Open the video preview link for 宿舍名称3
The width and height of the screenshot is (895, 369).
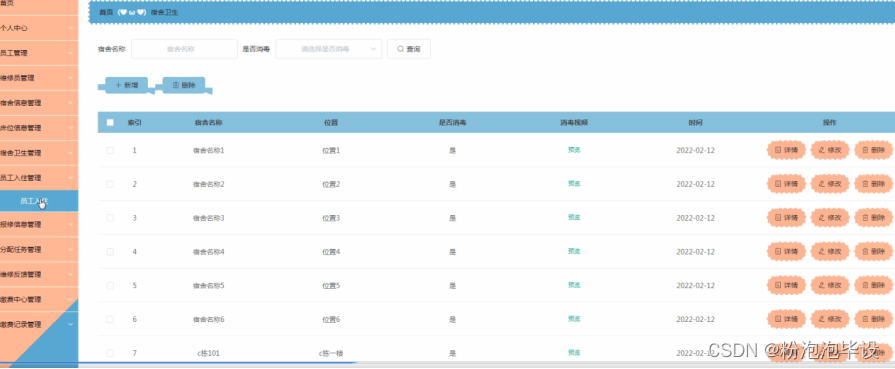574,217
